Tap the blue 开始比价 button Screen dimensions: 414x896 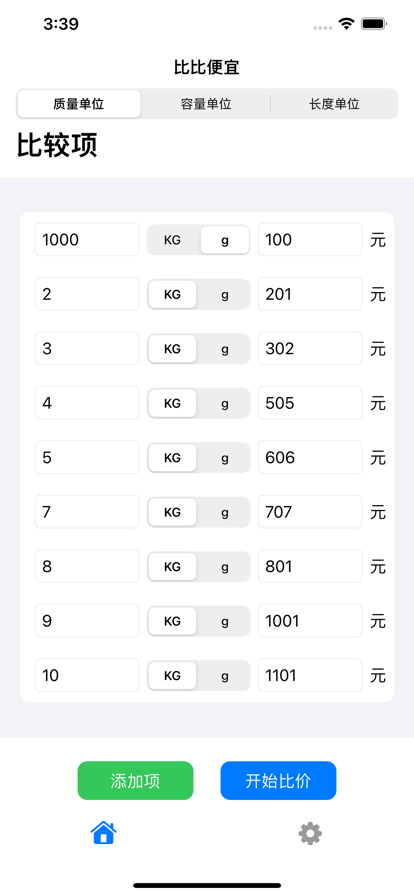(x=278, y=781)
